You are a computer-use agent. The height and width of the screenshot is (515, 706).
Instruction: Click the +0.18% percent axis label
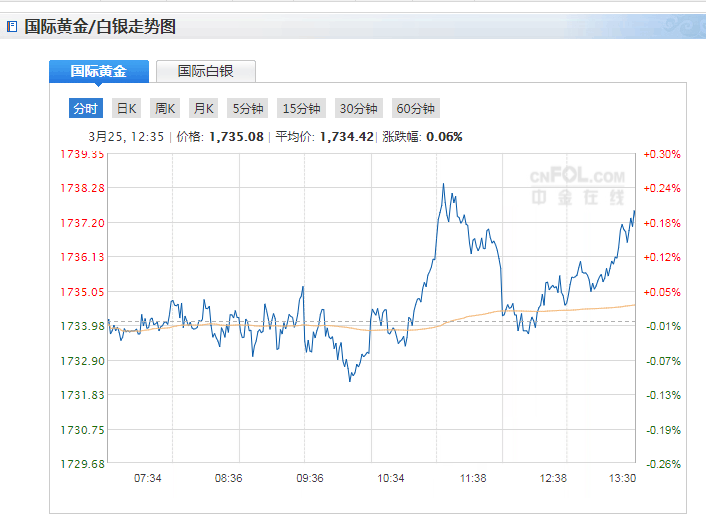coord(662,223)
